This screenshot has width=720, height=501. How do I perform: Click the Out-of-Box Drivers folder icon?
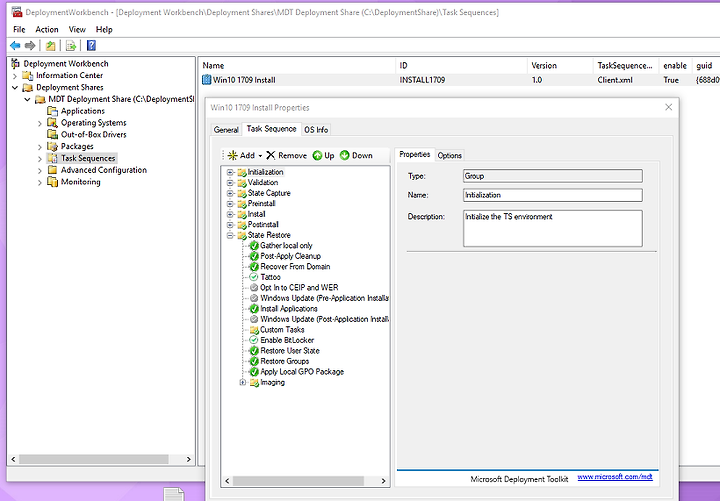(52, 134)
